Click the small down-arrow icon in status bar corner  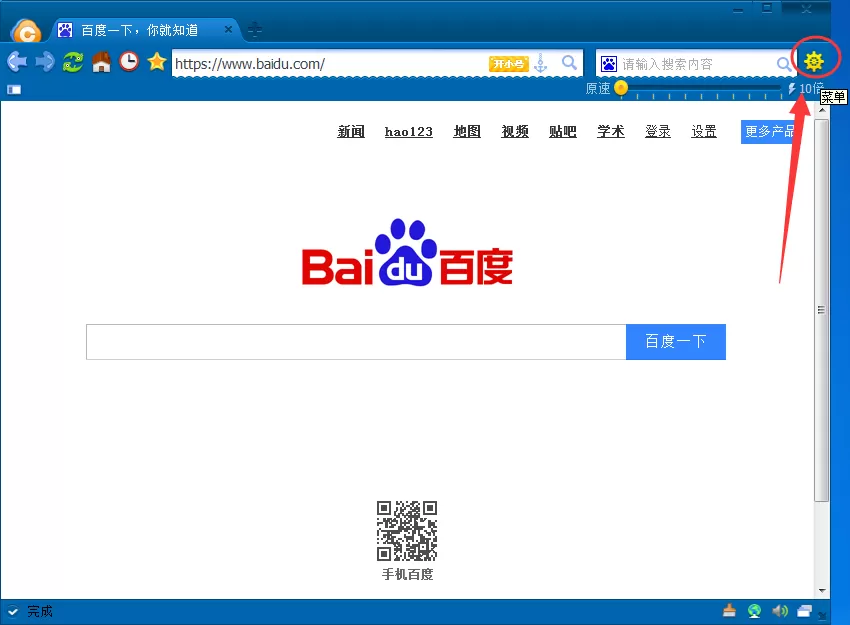822,615
